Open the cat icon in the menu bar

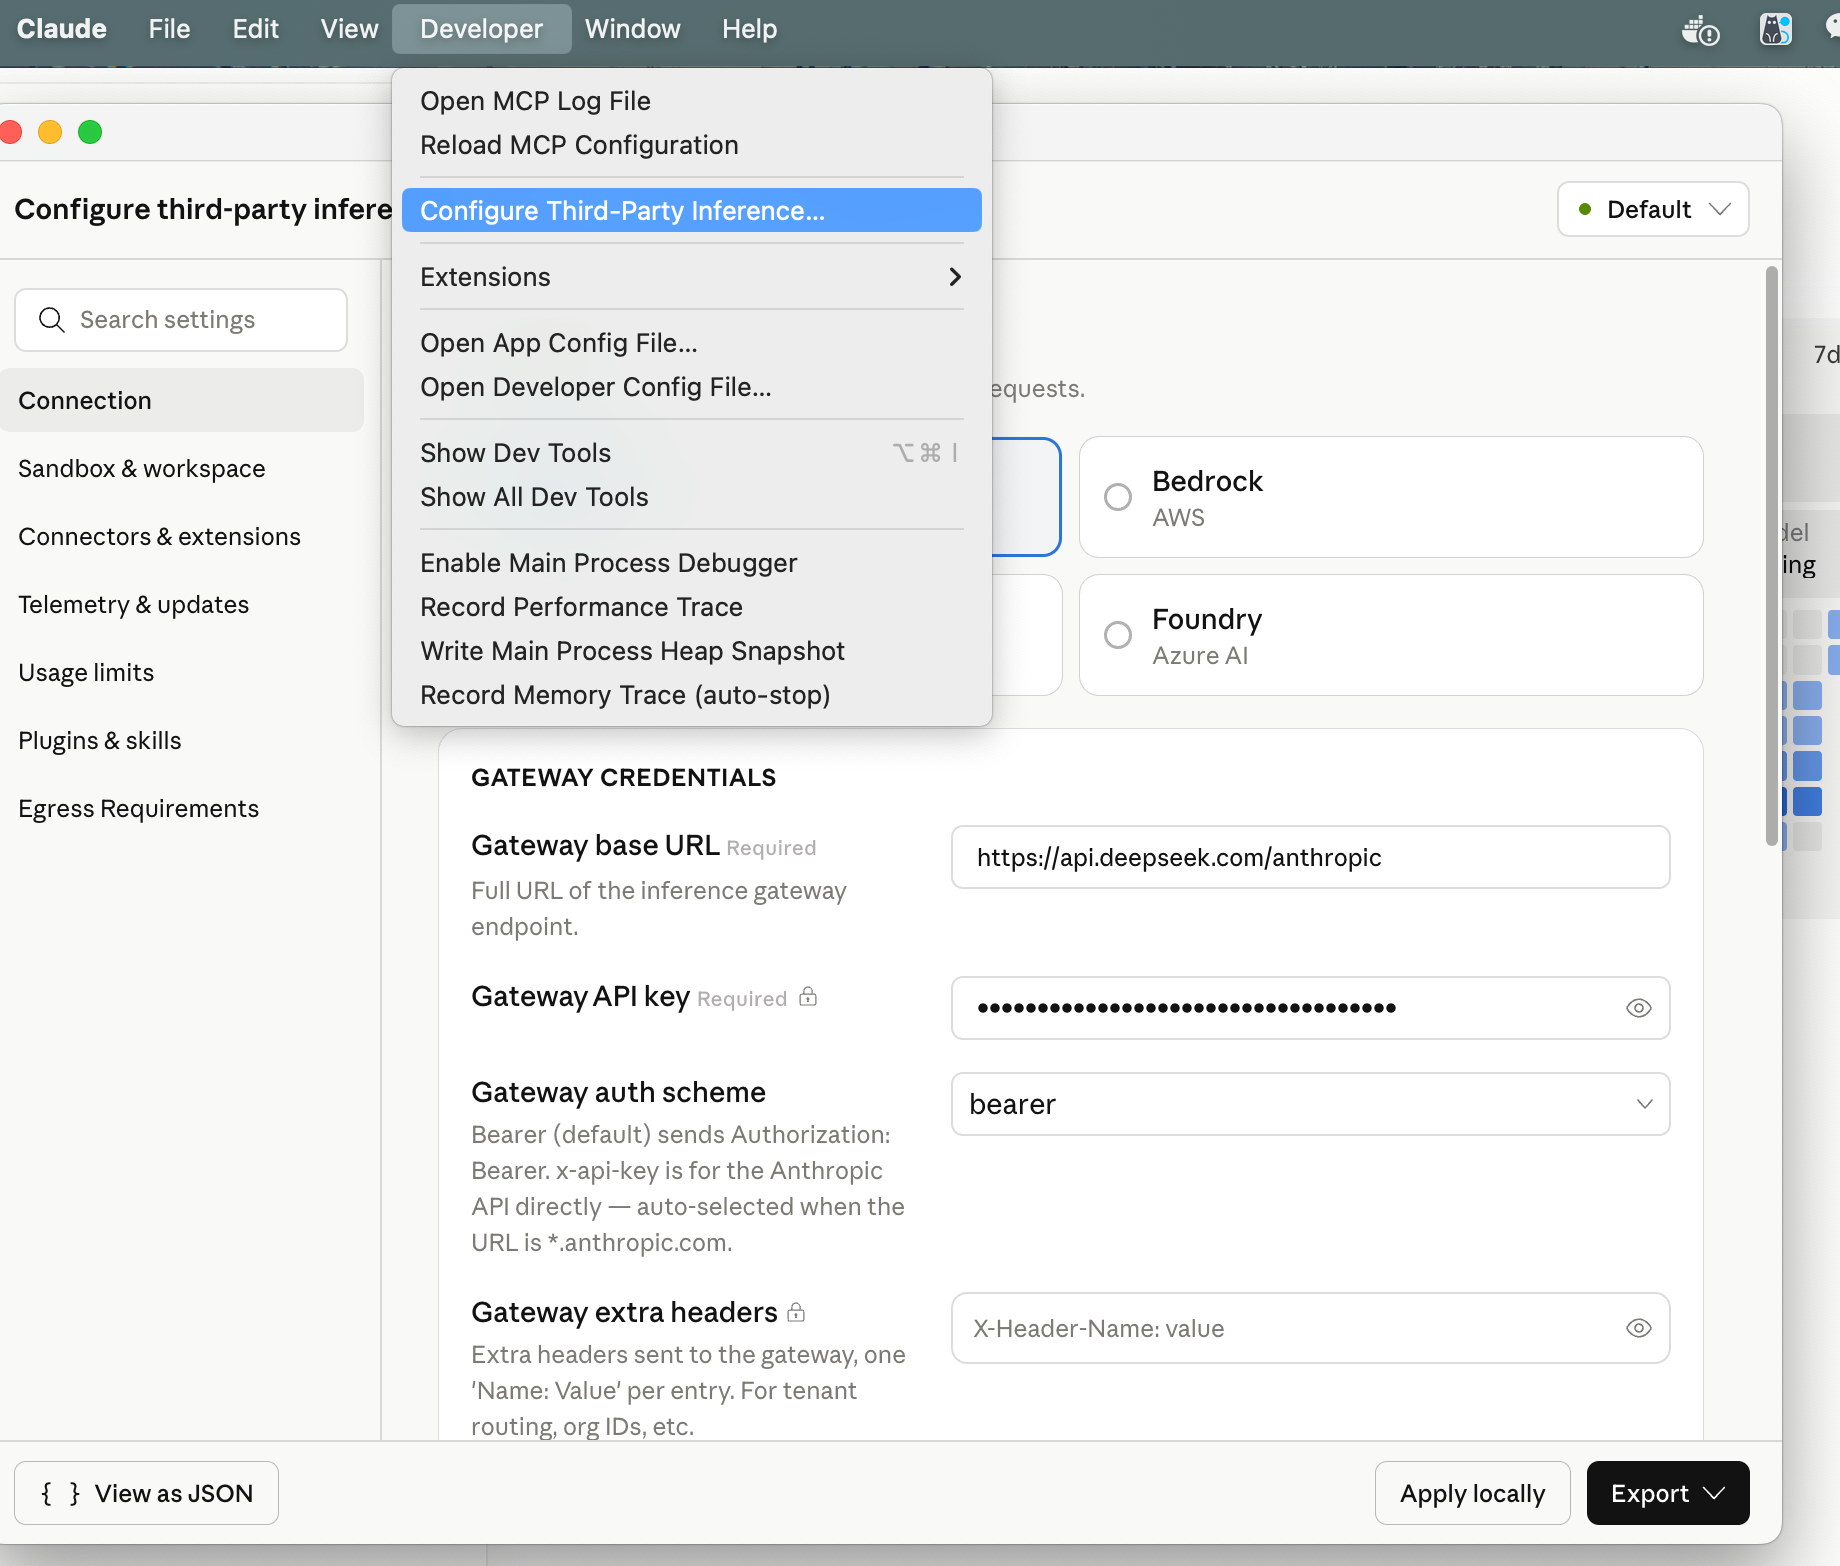[1776, 29]
